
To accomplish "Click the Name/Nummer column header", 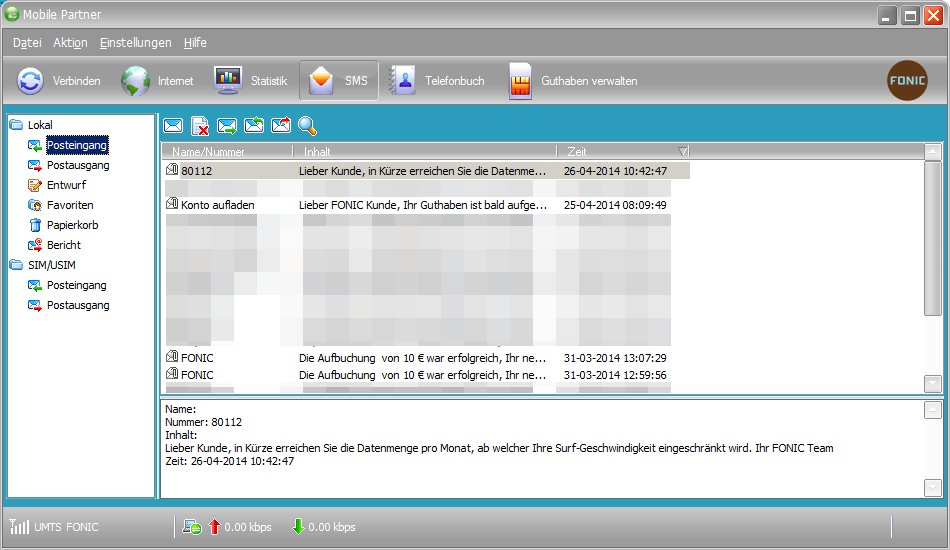I will pos(208,152).
